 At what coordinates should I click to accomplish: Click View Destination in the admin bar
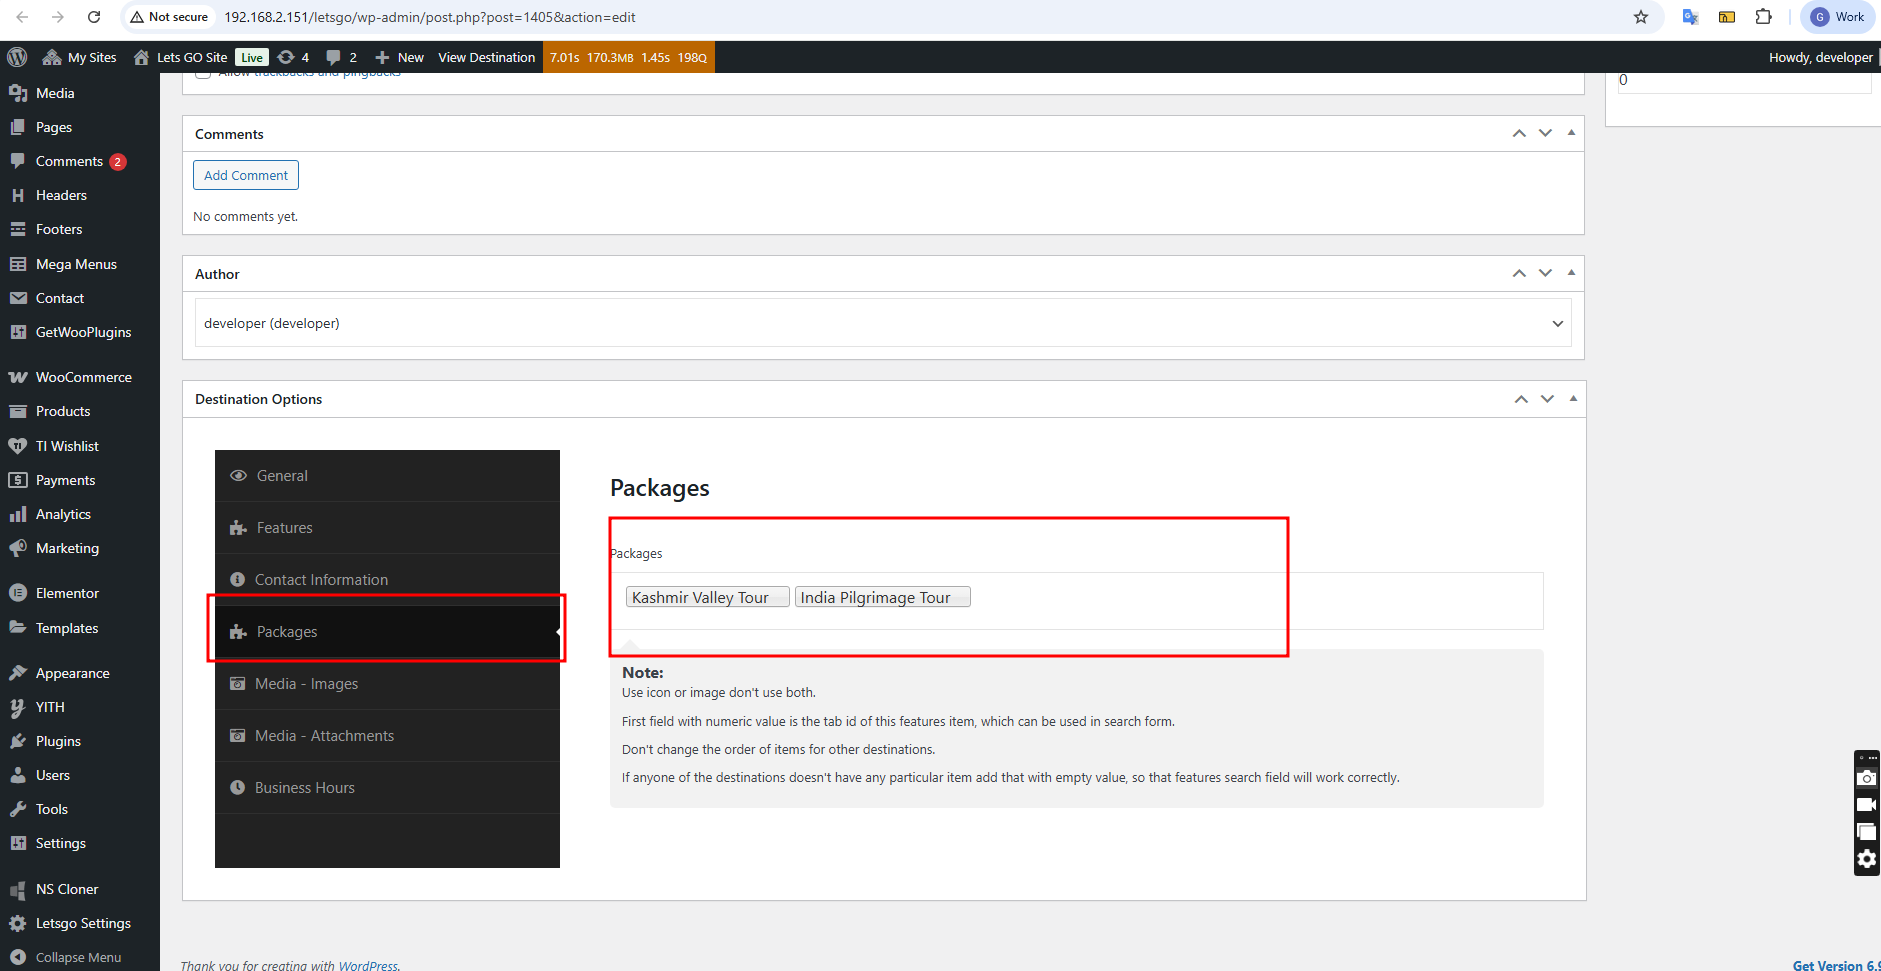(x=486, y=57)
